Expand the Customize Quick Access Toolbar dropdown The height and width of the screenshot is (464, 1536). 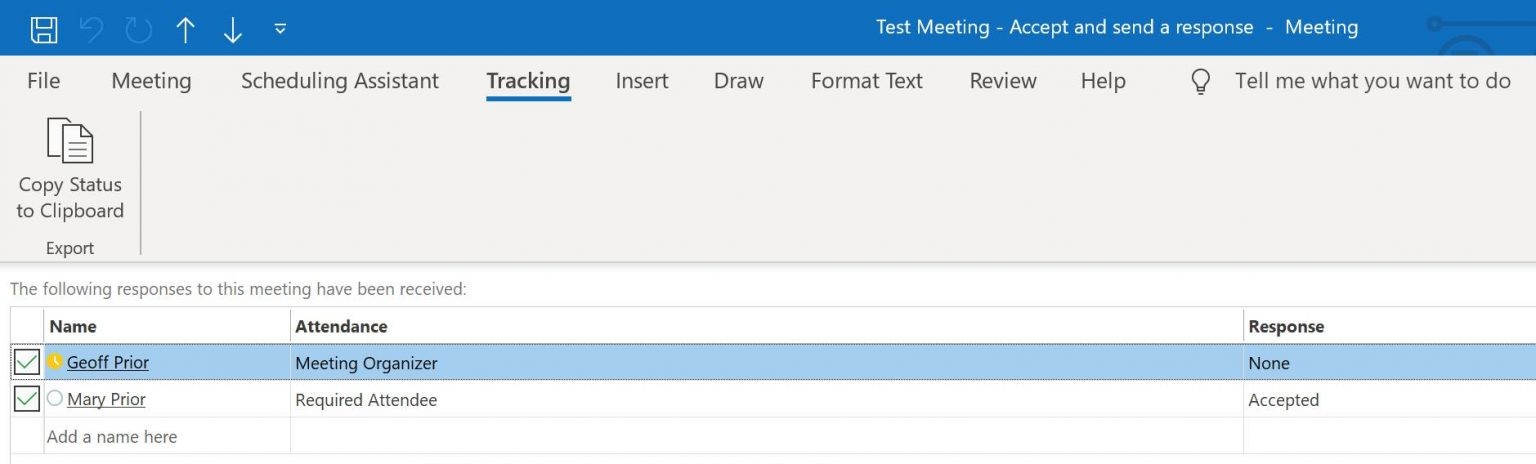(280, 29)
